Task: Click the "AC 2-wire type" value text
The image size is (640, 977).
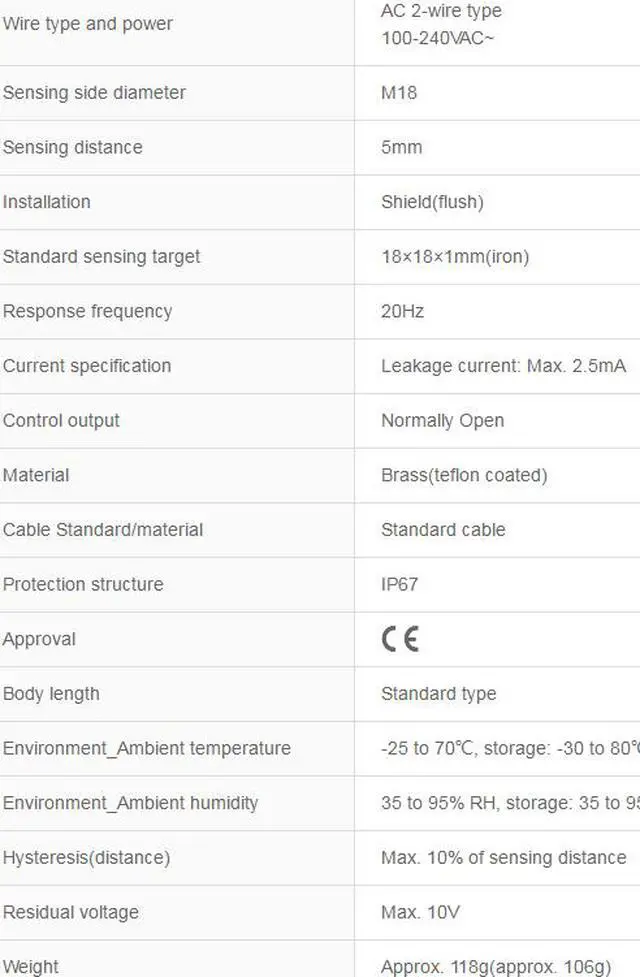Action: coord(441,11)
